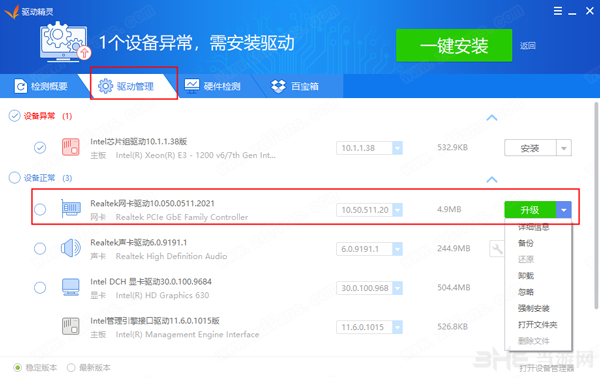Collapse the 设备正常 section chevron
Image resolution: width=600 pixels, height=378 pixels.
tap(492, 179)
